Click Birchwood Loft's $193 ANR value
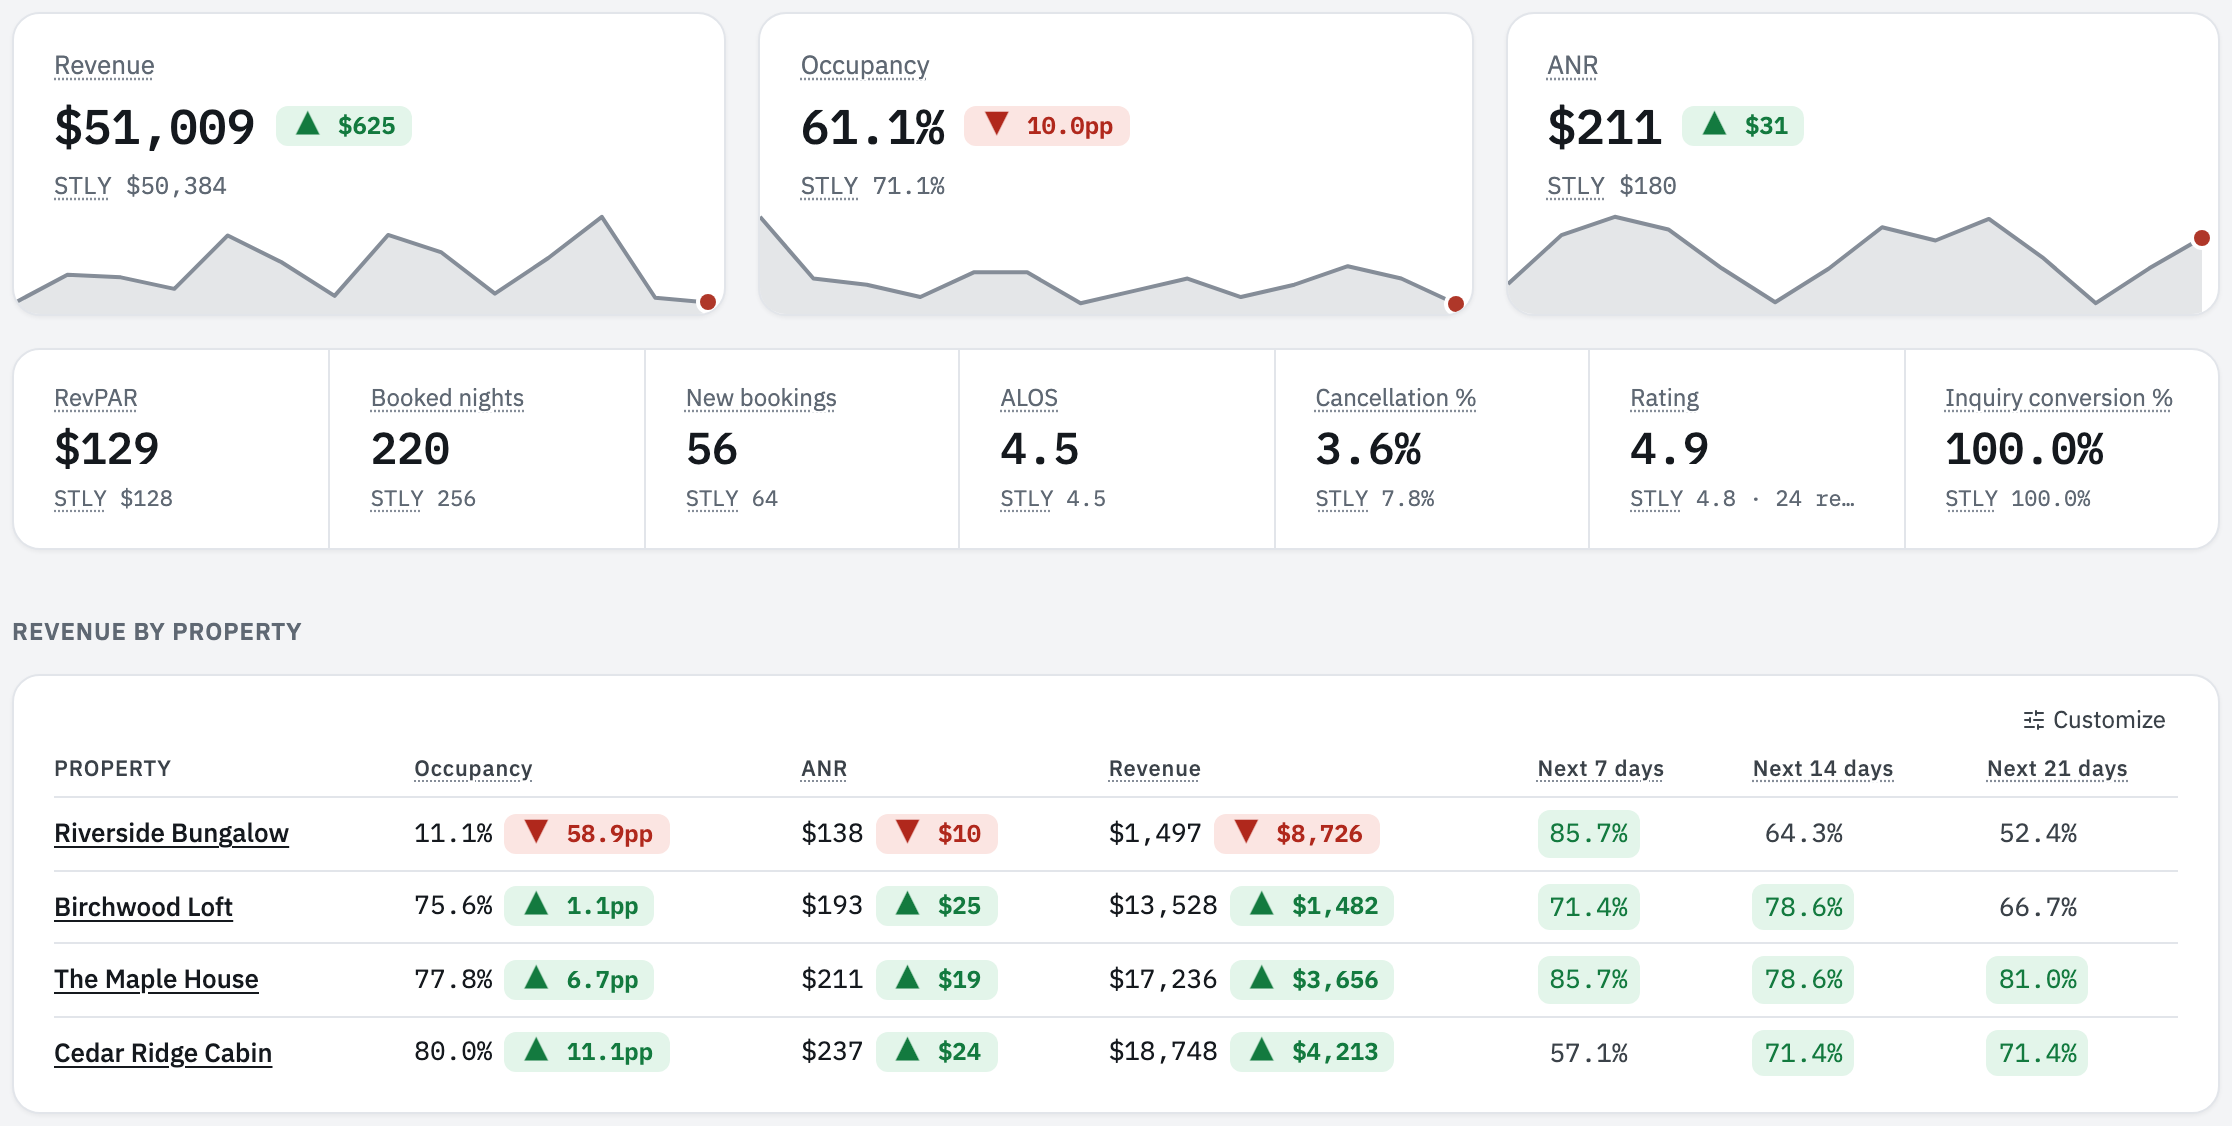Viewport: 2232px width, 1126px height. click(x=832, y=905)
